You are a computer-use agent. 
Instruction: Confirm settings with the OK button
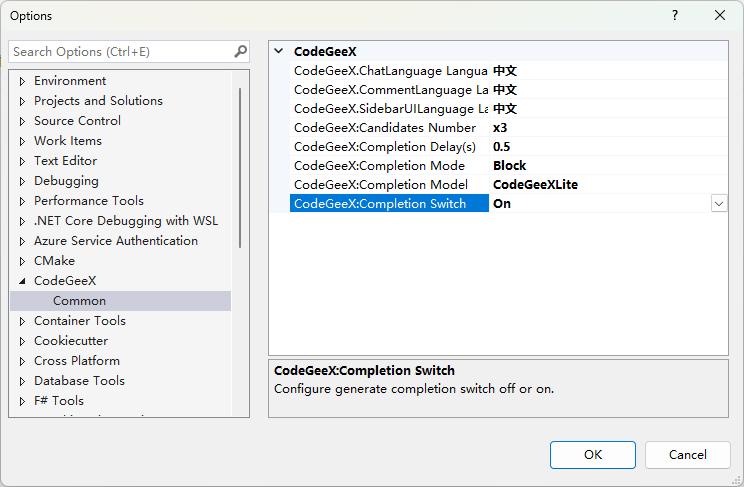[593, 455]
